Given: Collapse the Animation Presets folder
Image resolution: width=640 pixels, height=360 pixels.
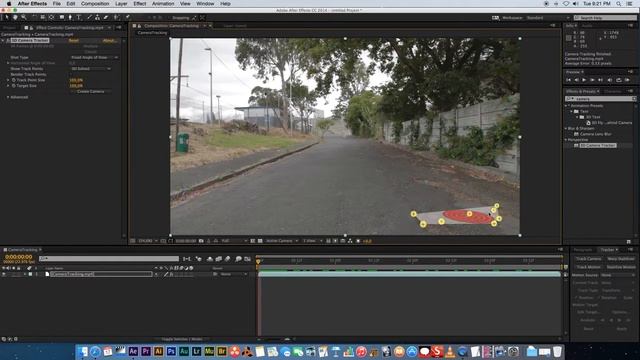Looking at the screenshot, I should (x=567, y=106).
